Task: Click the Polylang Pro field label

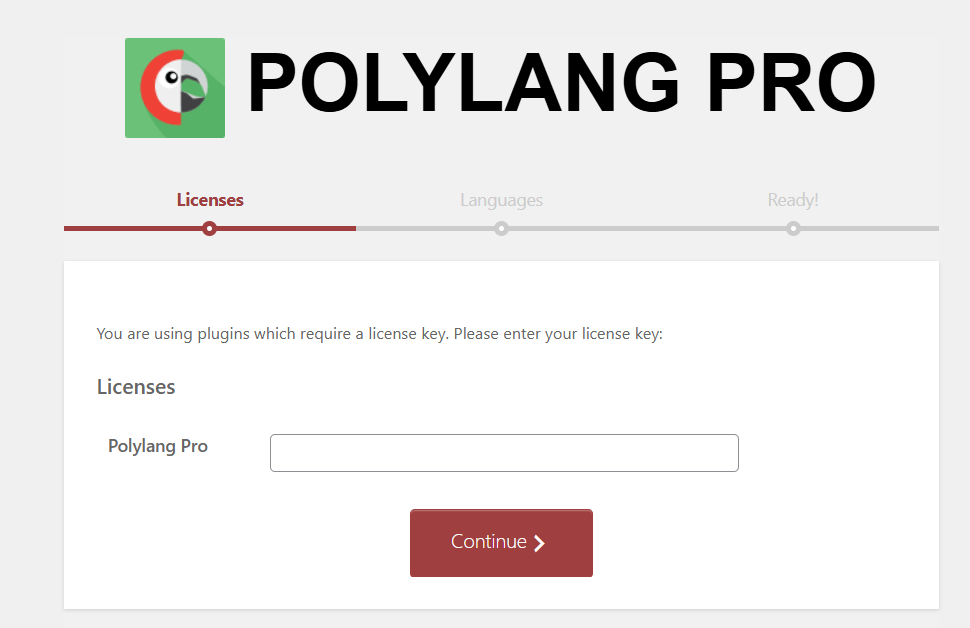Action: click(x=158, y=446)
